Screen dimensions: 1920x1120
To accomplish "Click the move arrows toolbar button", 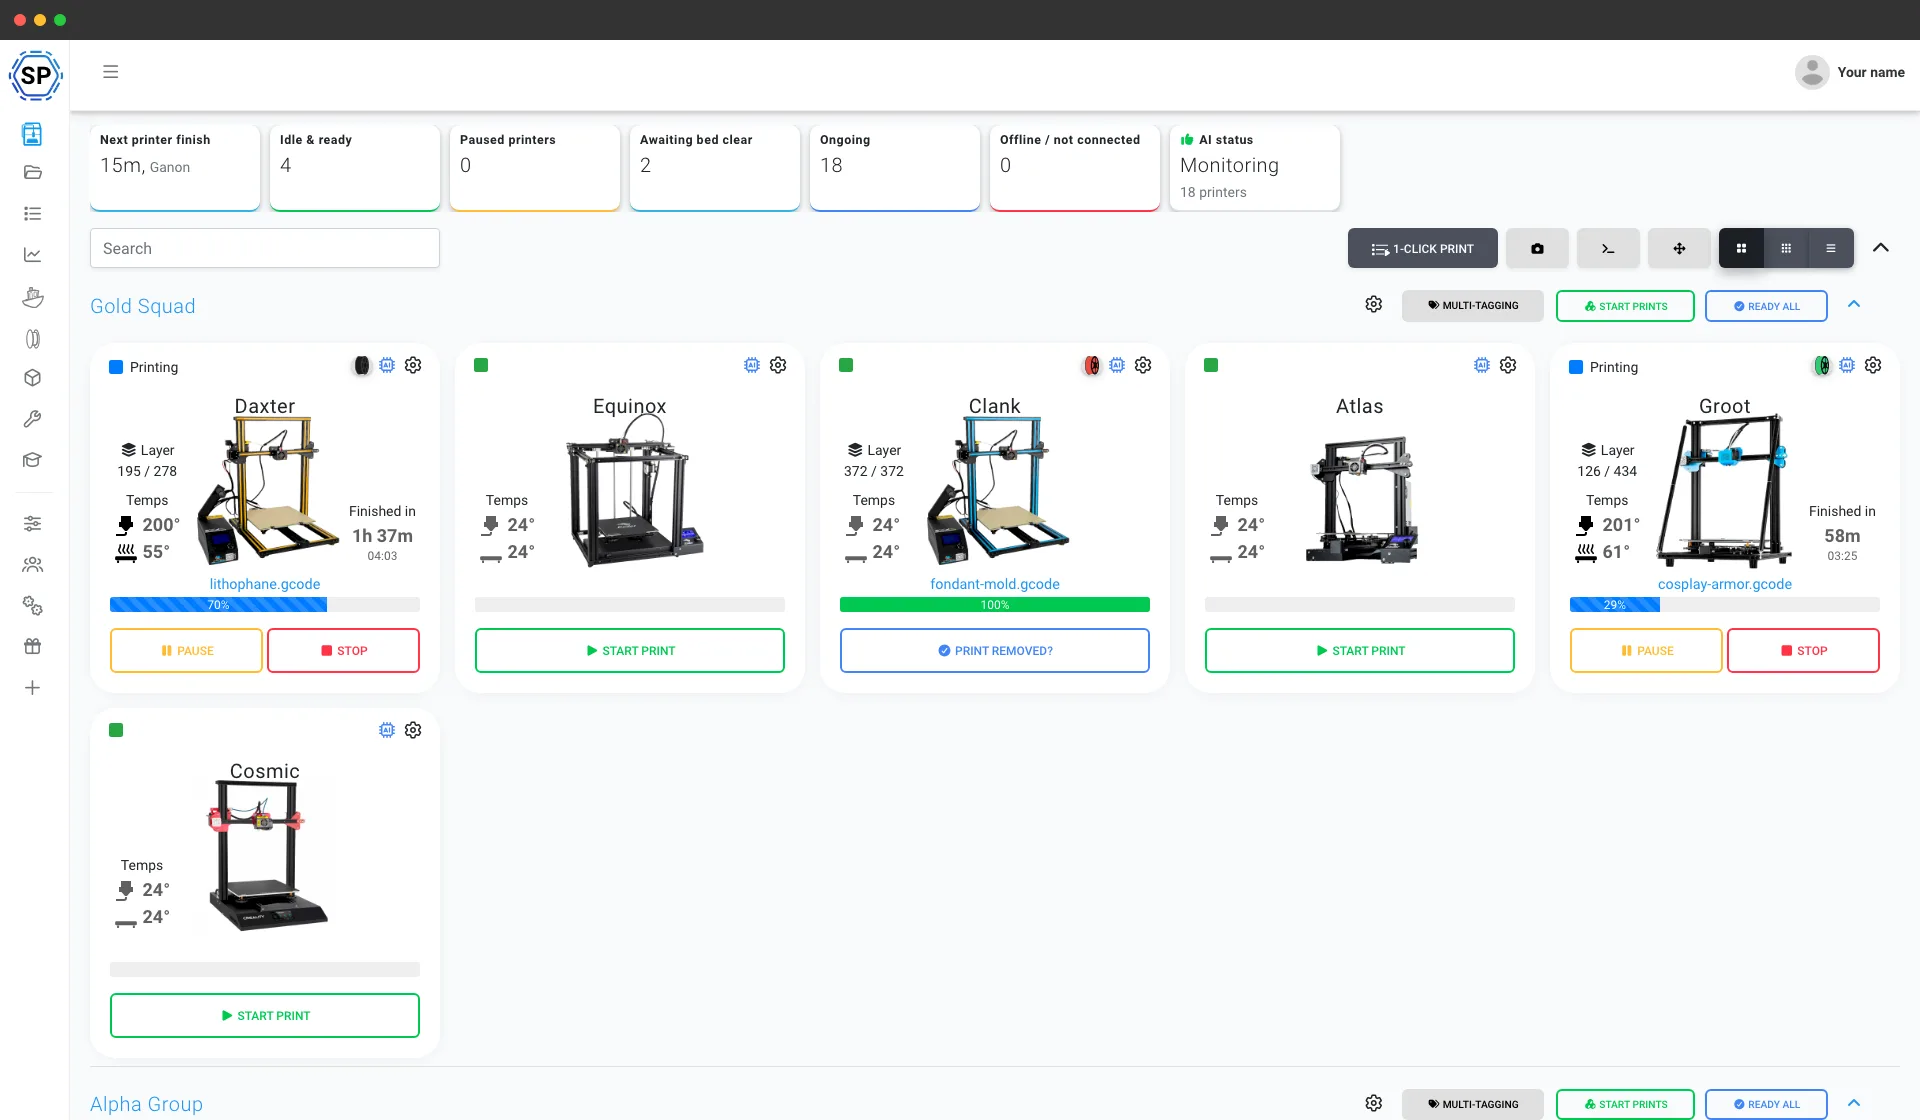I will click(x=1679, y=248).
